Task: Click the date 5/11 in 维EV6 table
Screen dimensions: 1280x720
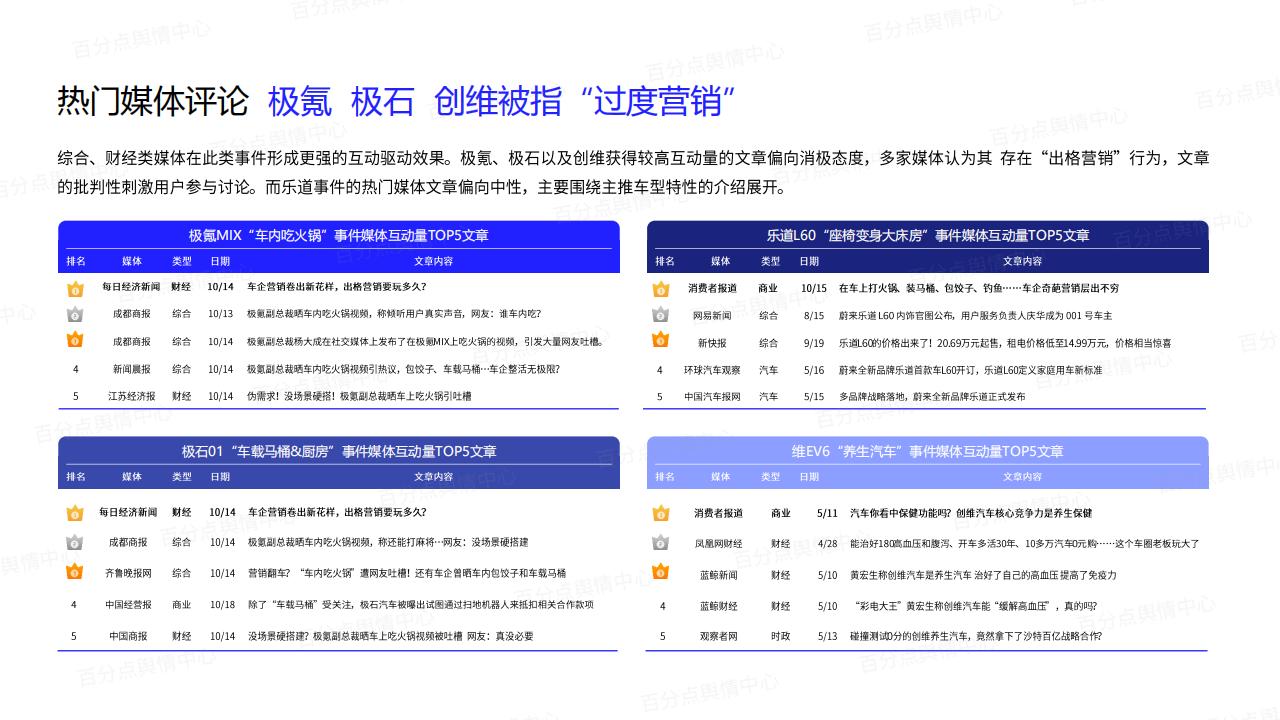Action: [827, 513]
